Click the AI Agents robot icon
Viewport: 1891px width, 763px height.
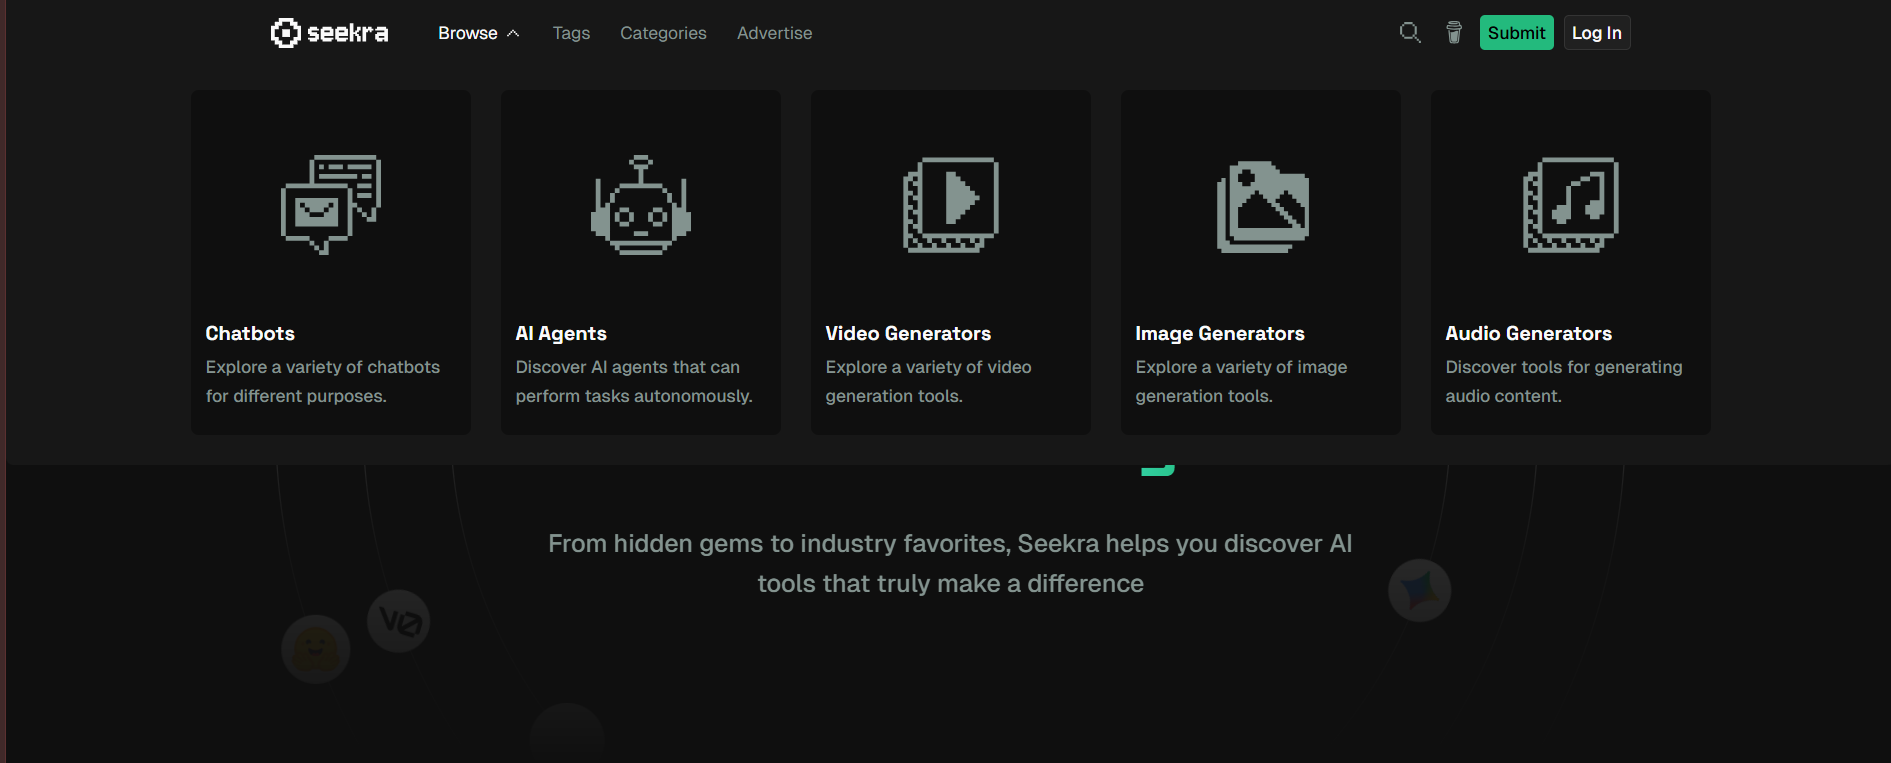[x=641, y=205]
